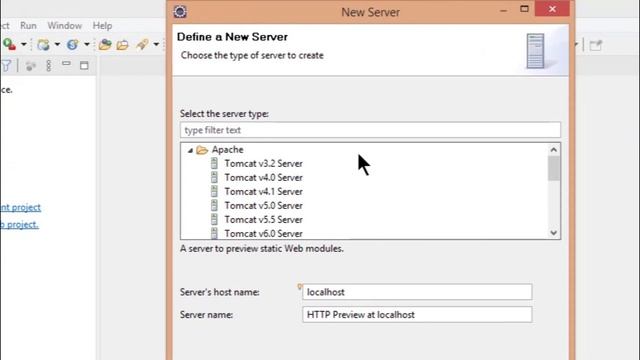
Task: Open the blue S icon's dropdown arrow
Action: 87,44
